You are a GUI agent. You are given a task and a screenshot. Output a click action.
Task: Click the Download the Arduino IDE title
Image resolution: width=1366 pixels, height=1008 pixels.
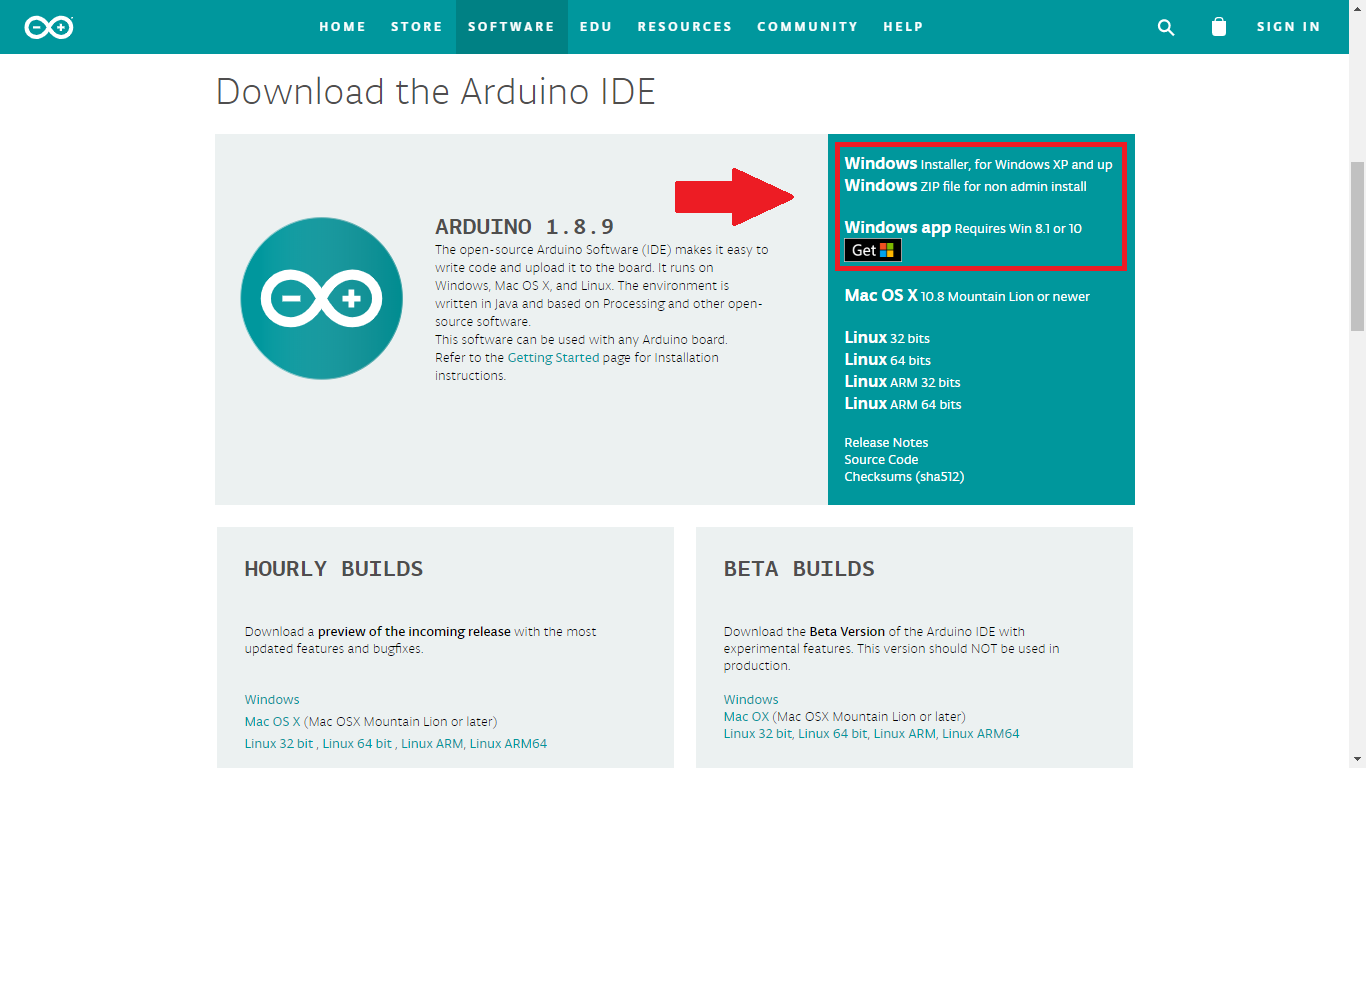[436, 92]
